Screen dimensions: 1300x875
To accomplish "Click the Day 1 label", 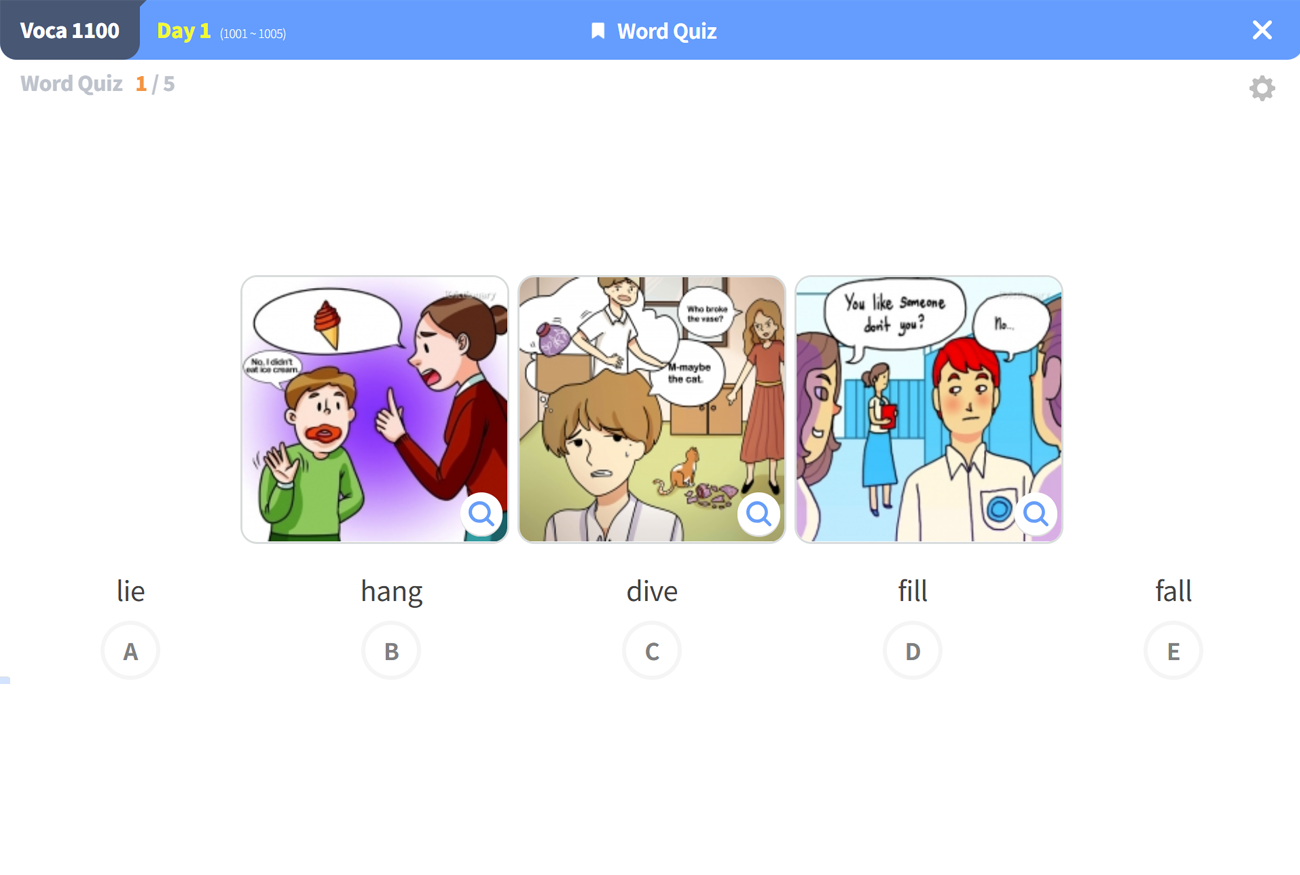I will coord(184,31).
